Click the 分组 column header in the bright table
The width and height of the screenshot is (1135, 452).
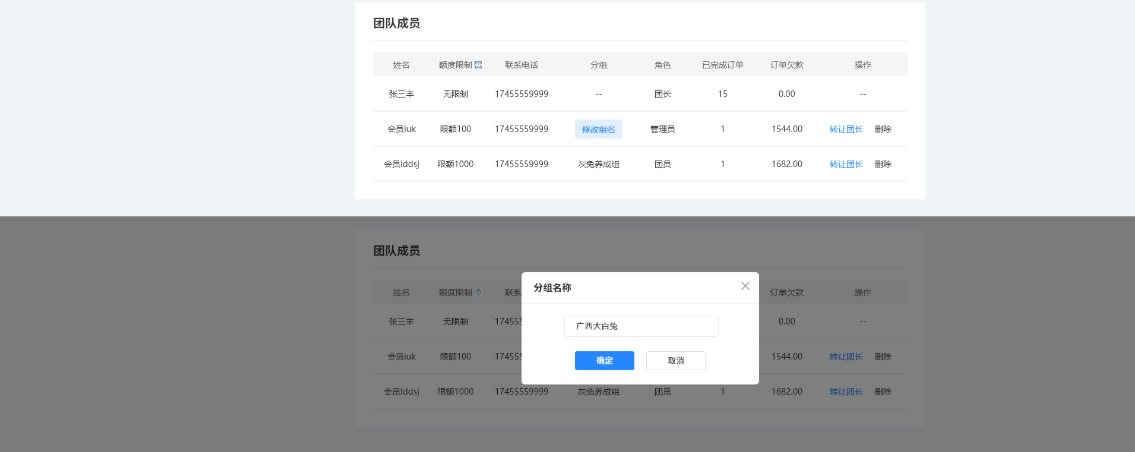tap(598, 65)
